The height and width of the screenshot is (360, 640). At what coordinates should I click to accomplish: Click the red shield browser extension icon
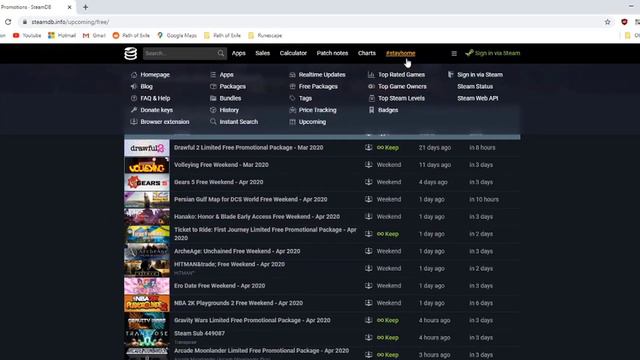(x=624, y=22)
